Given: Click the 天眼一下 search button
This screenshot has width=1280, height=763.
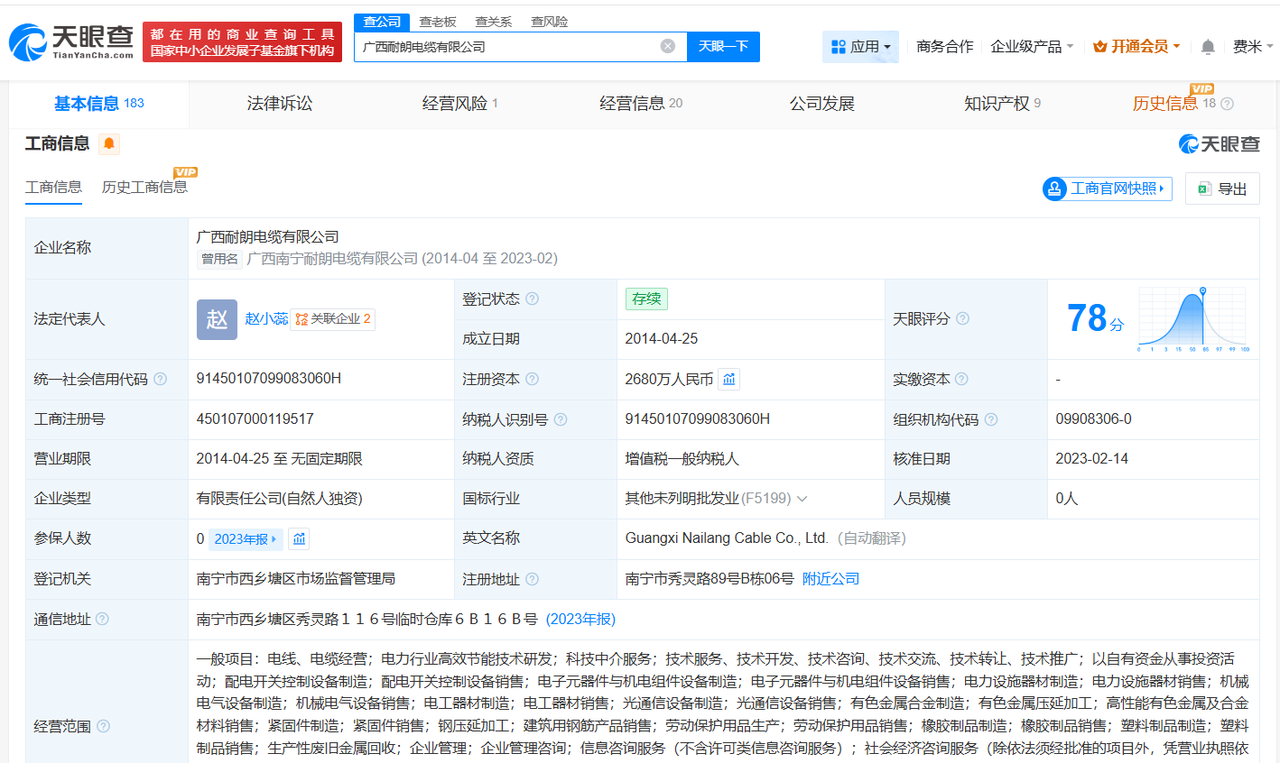Looking at the screenshot, I should pos(723,46).
